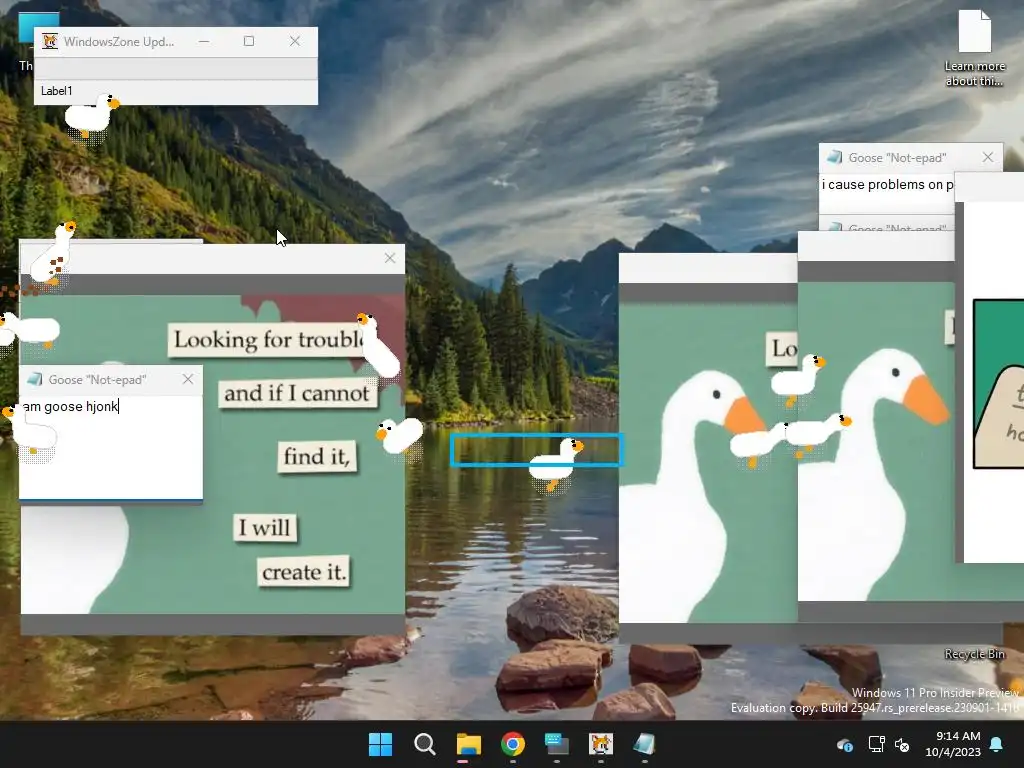Close the 'Looking for trouble' goose image window
Viewport: 1024px width, 768px height.
click(x=390, y=258)
